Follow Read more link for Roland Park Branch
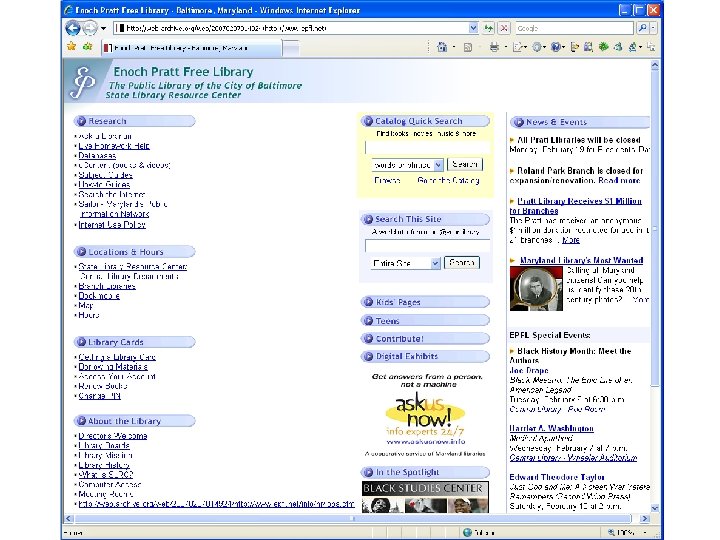720x540 pixels. tap(619, 180)
